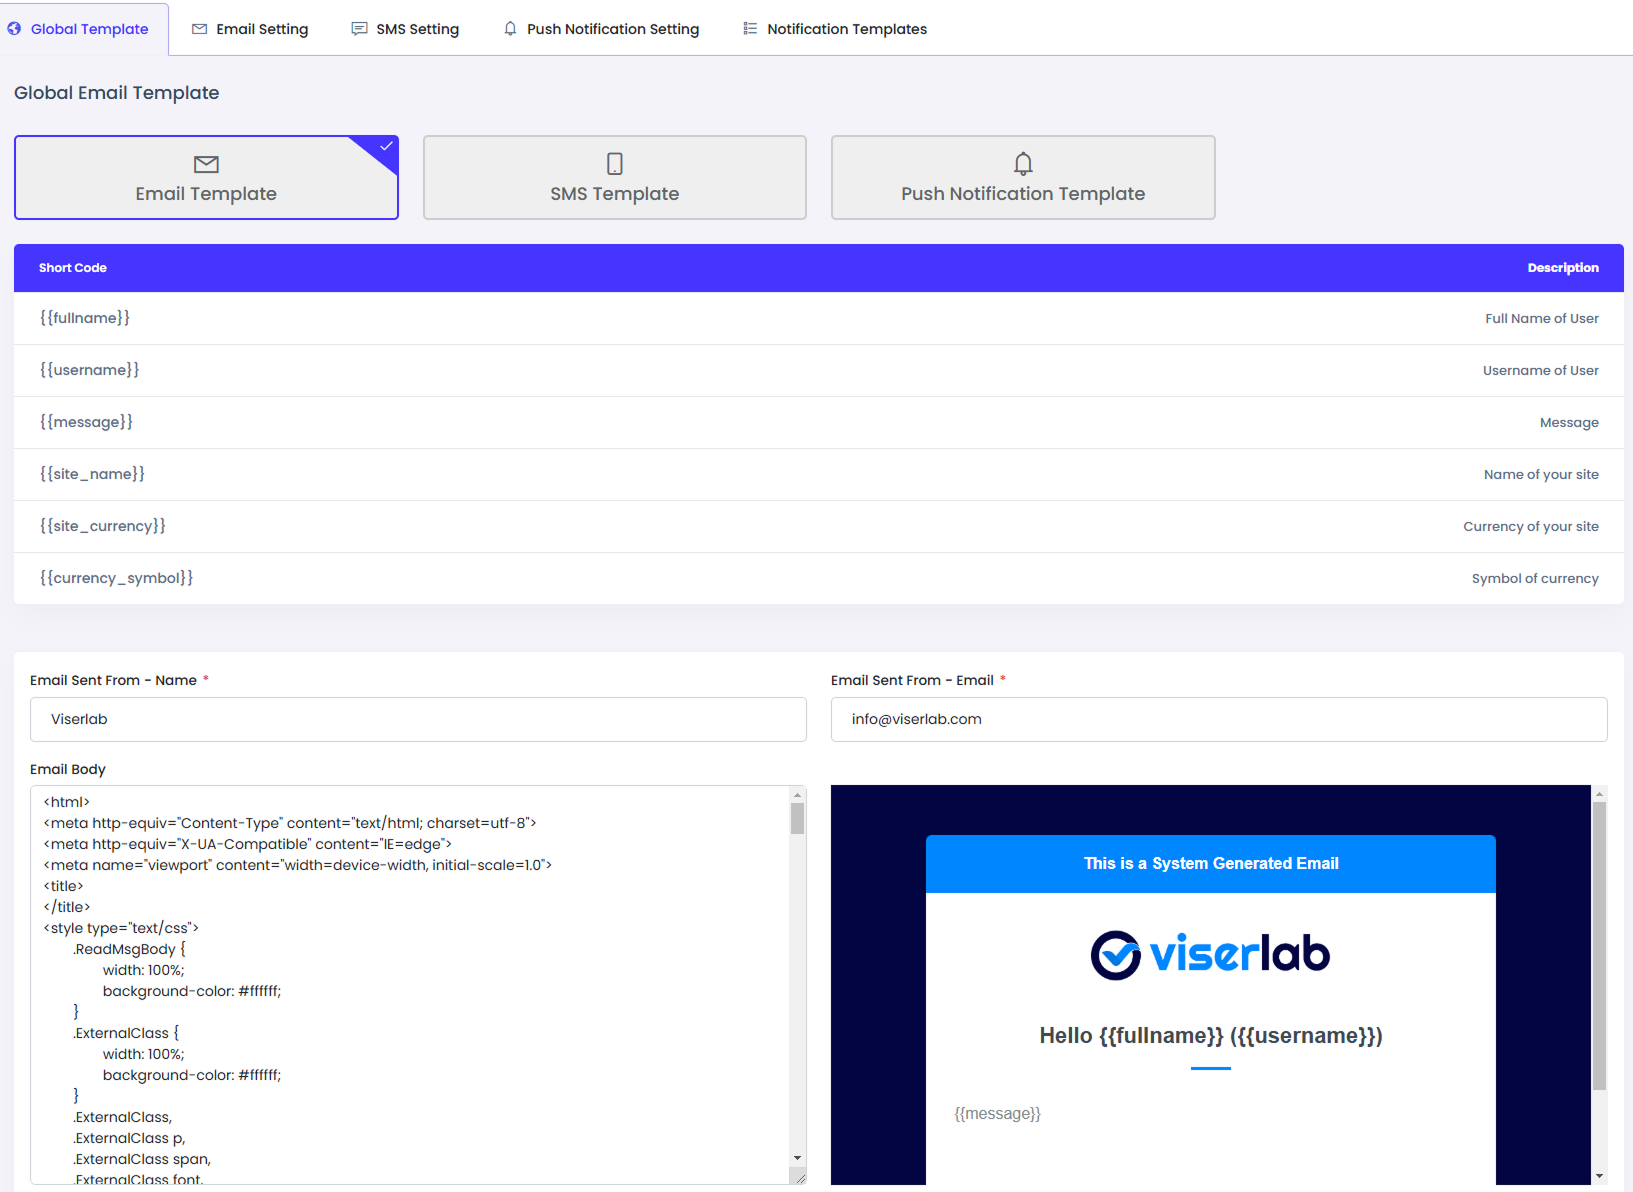The width and height of the screenshot is (1633, 1192).
Task: Click the bell icon on Push Notification Template card
Action: 1022,163
